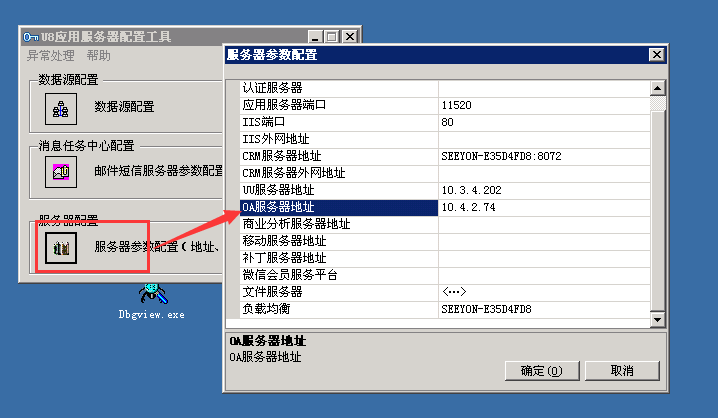Screen dimensions: 718x418
Task: Select the CRM服务器外网地址 row
Action: pos(445,173)
